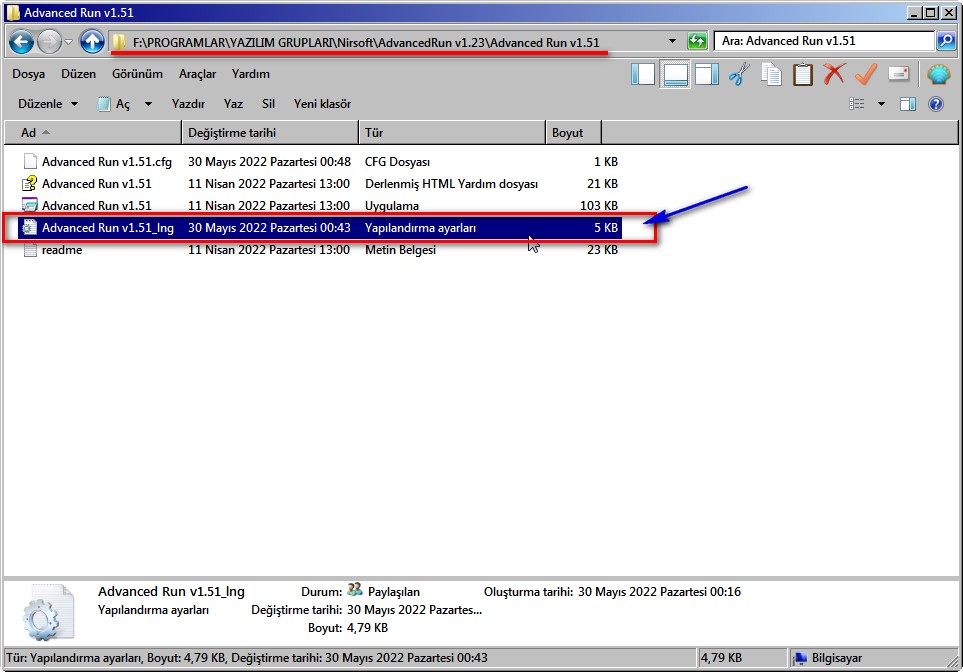Open help with blue question mark icon
963x672 pixels.
[935, 104]
